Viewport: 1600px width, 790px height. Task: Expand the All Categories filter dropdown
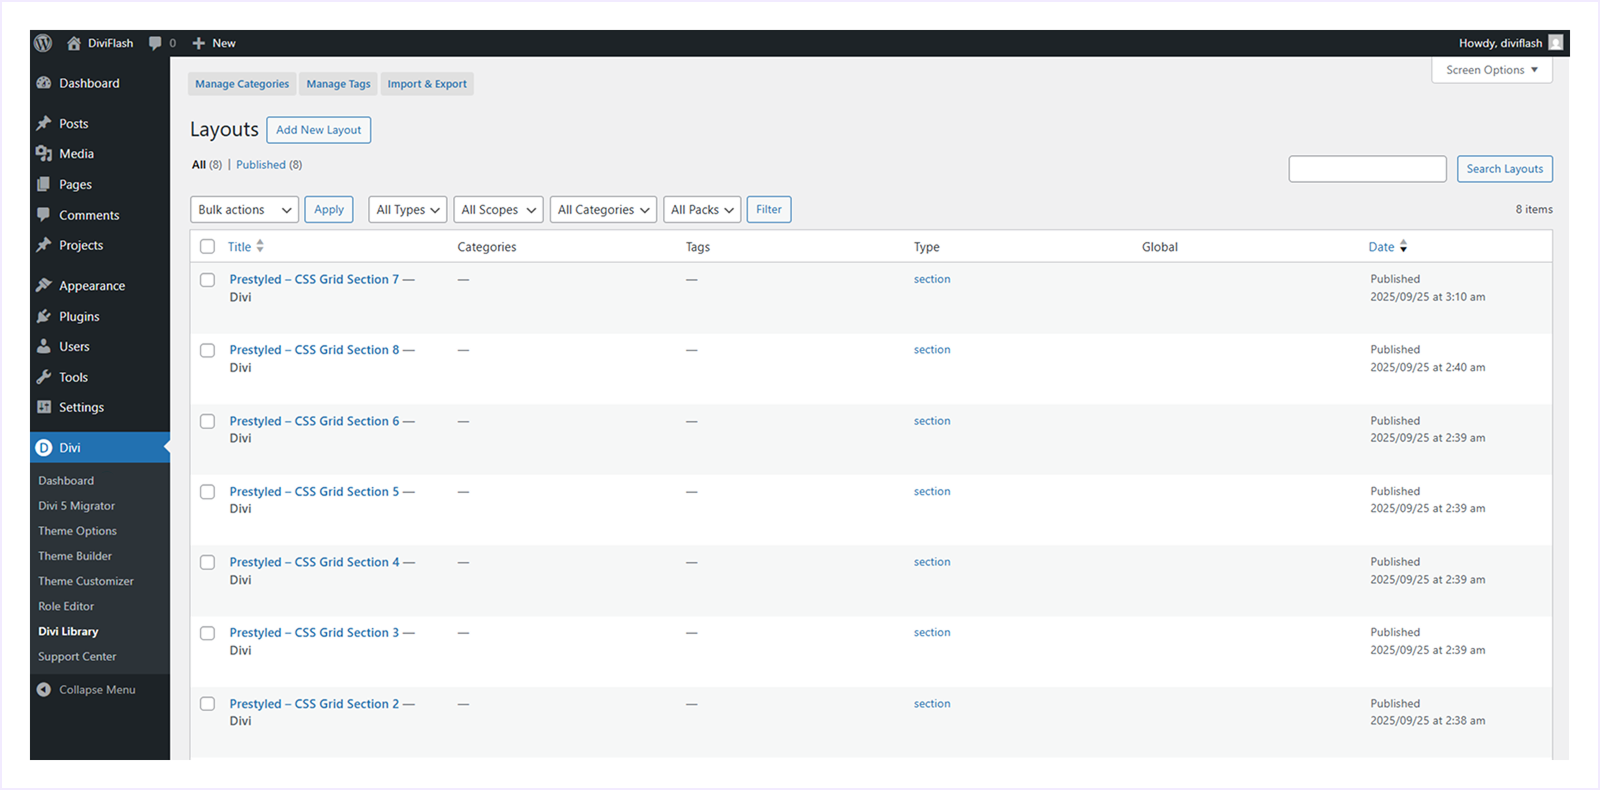[x=603, y=210]
